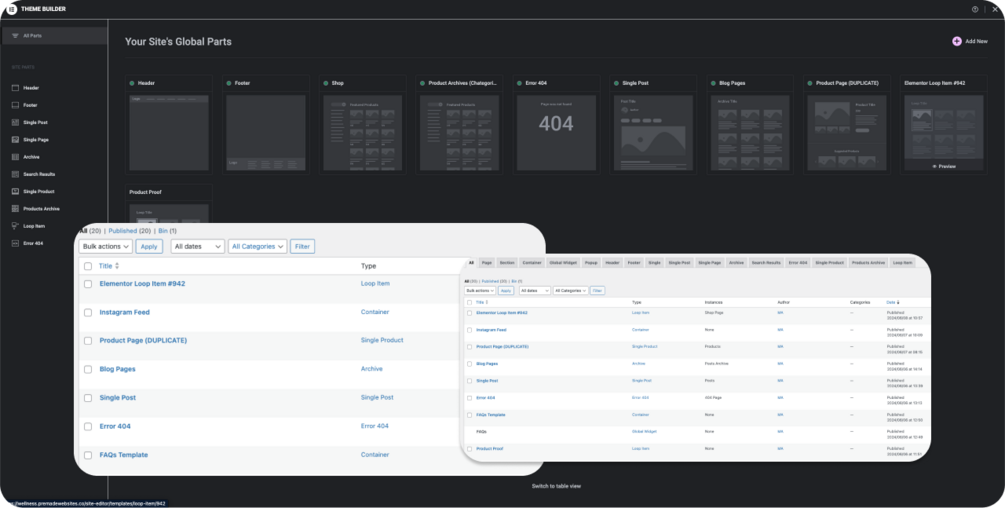Open the Blog Pages template thumbnail
Viewport: 1005px width, 508px height.
750,133
